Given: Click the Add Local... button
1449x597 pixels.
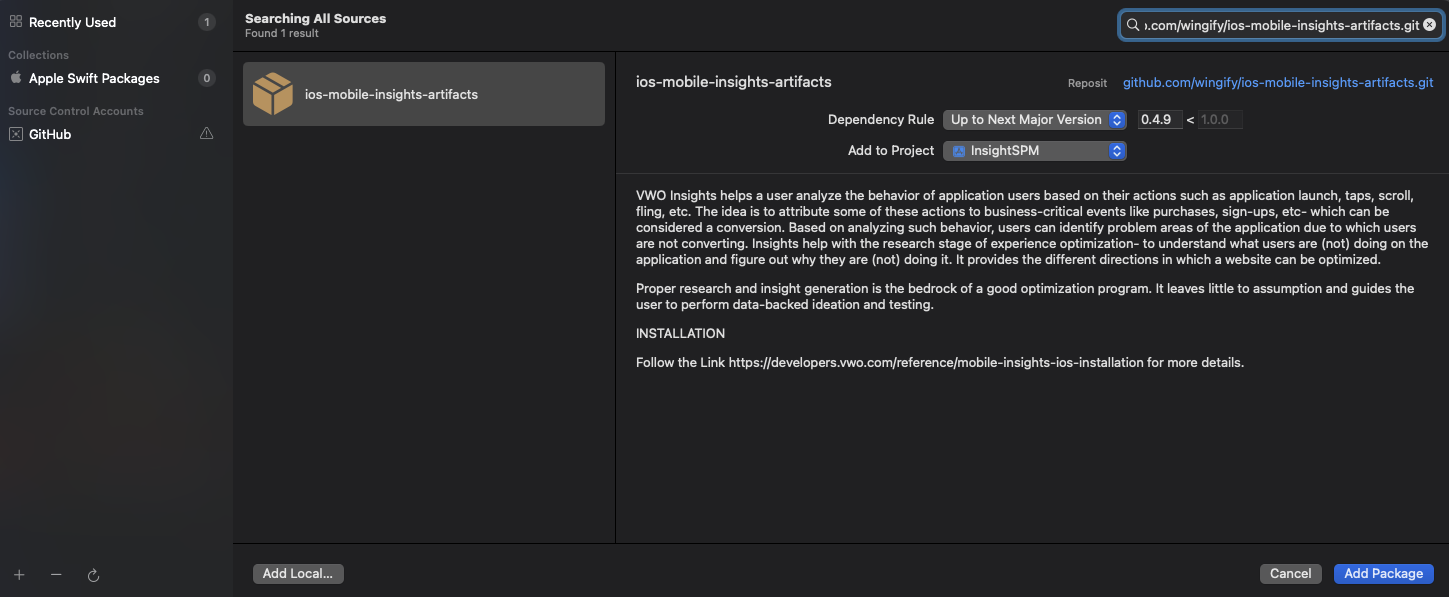Looking at the screenshot, I should tap(298, 574).
